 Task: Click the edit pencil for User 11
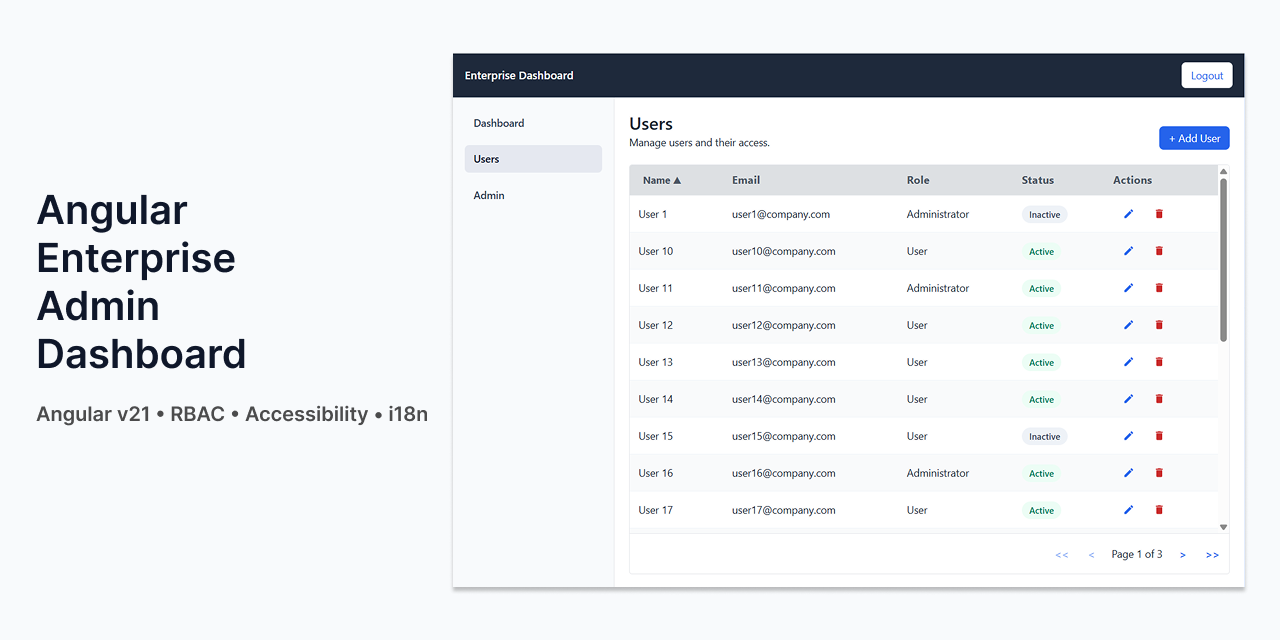tap(1128, 288)
